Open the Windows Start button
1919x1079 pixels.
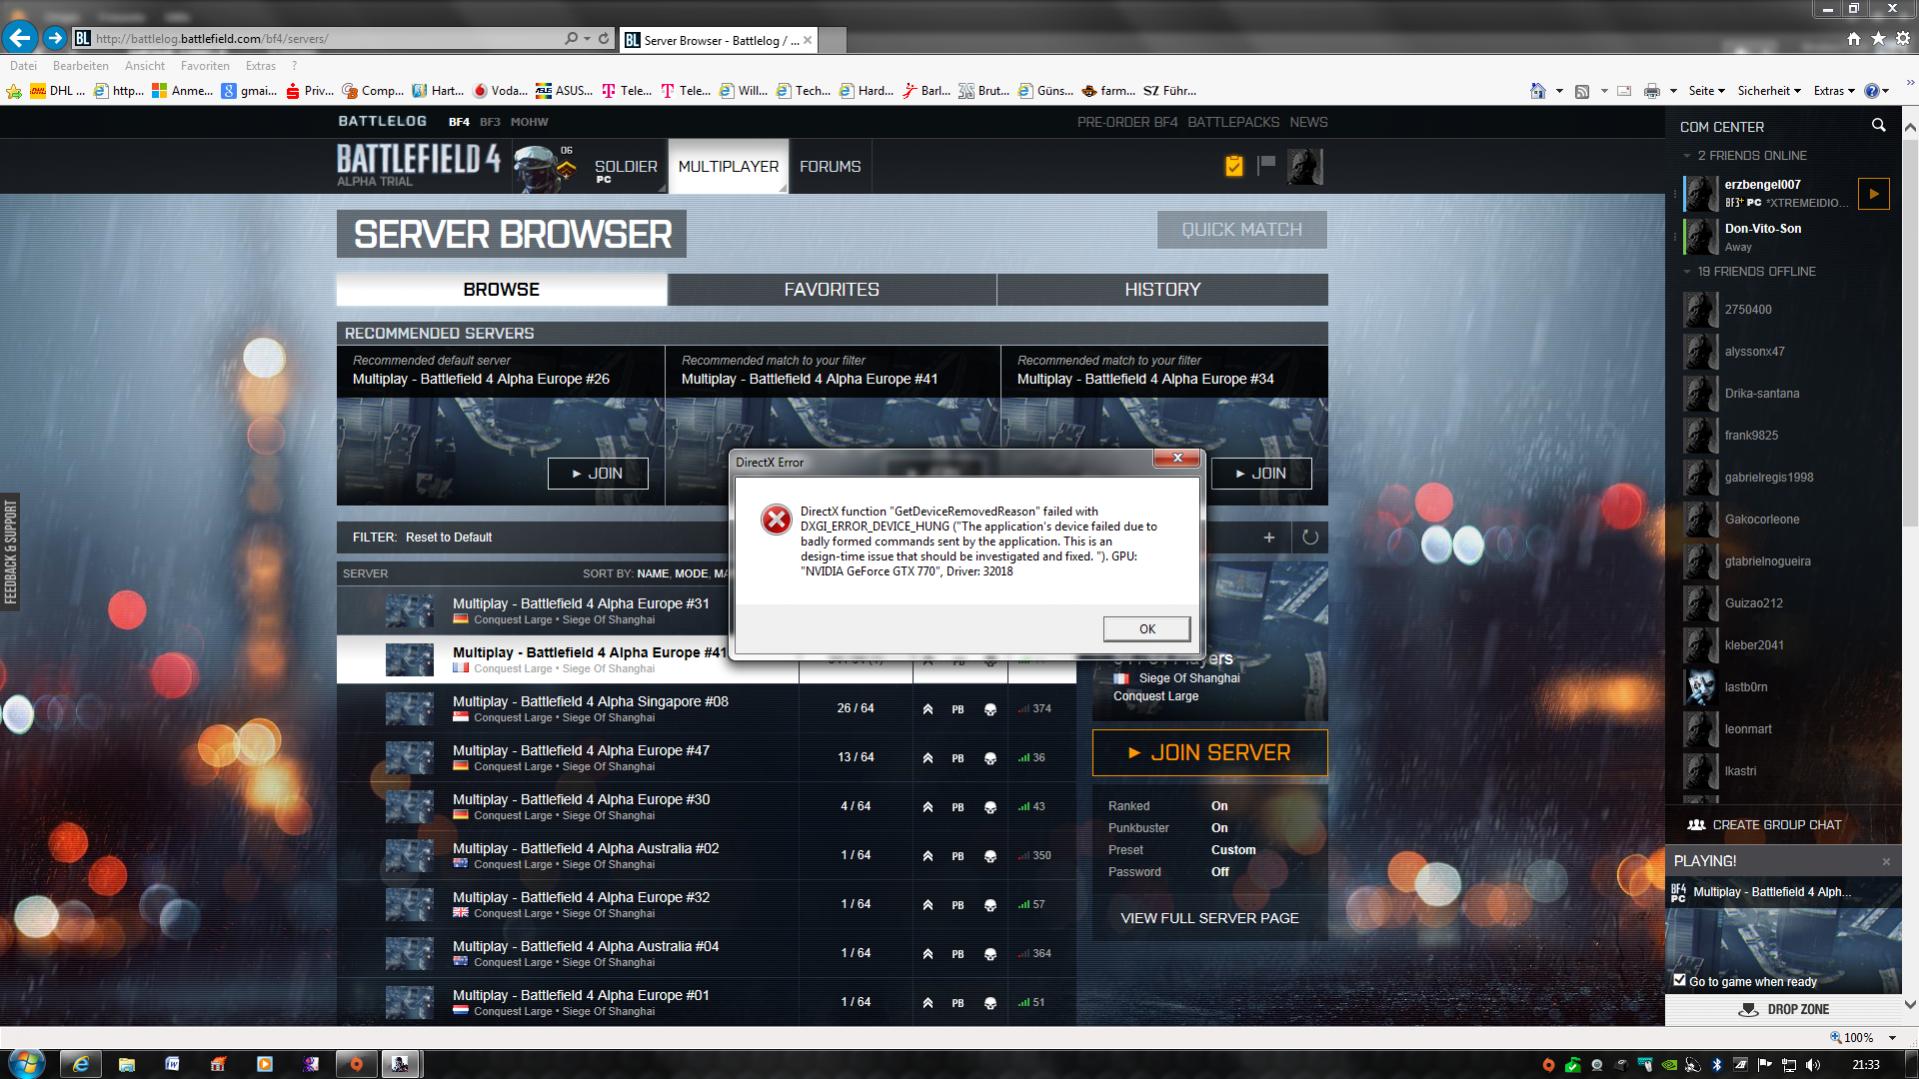tap(26, 1064)
